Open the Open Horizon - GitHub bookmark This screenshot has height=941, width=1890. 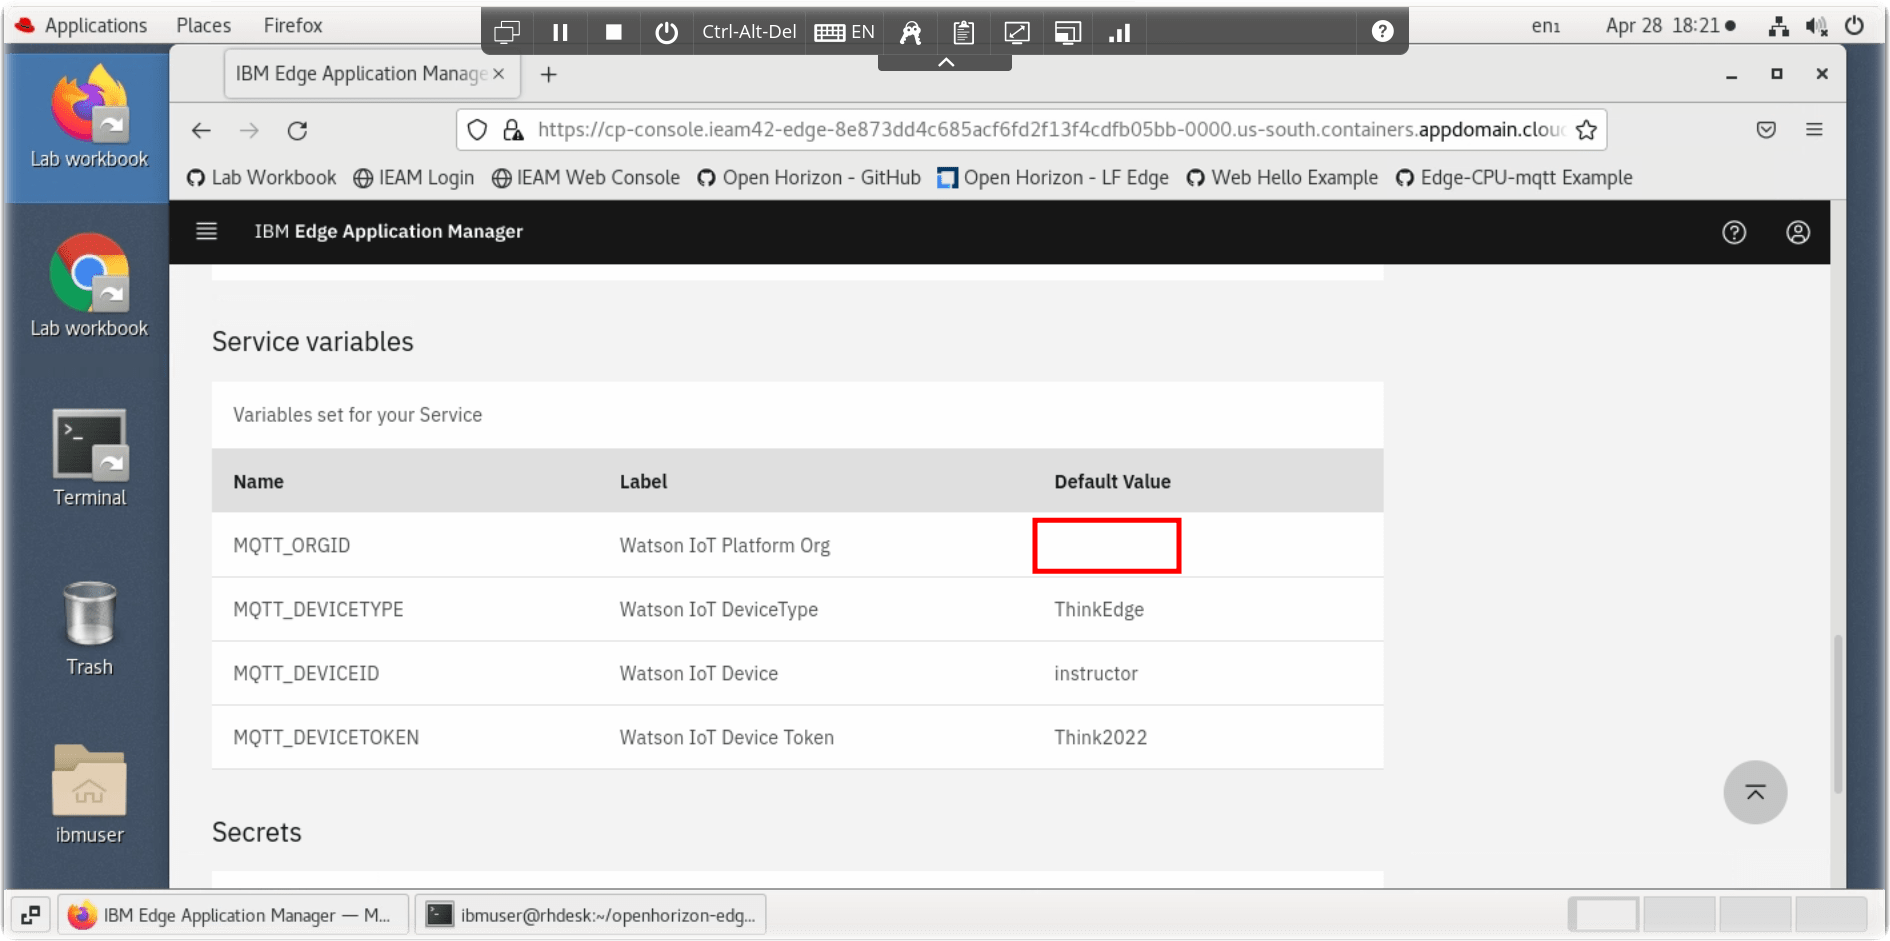tap(809, 178)
